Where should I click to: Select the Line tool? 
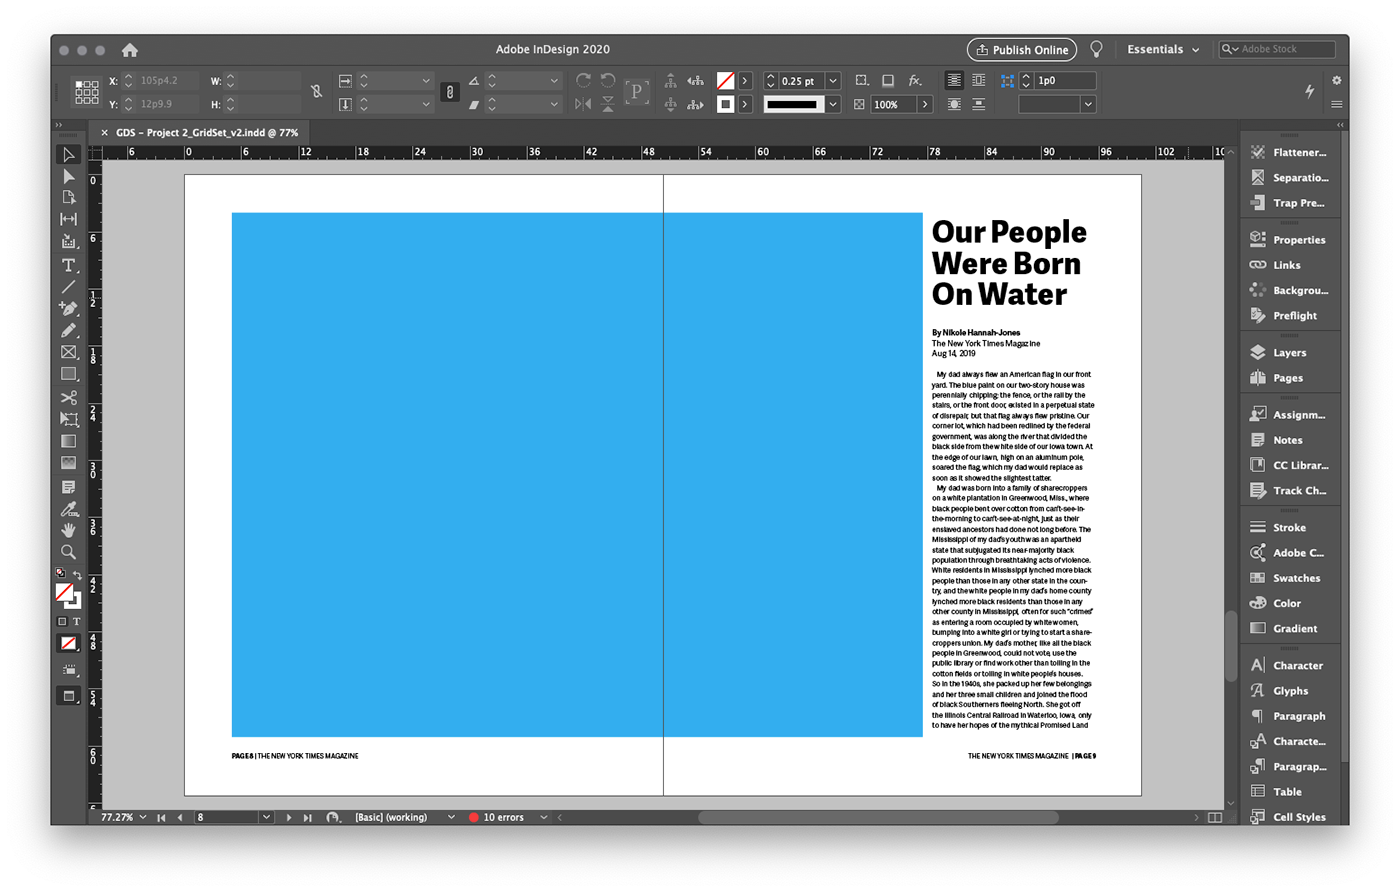point(68,287)
